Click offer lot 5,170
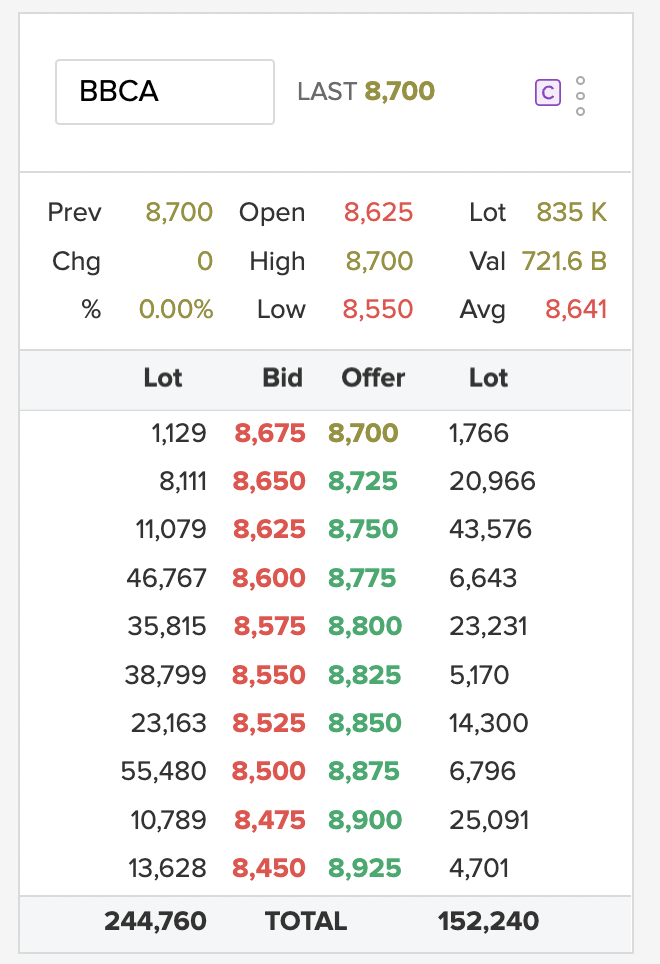 (x=479, y=675)
